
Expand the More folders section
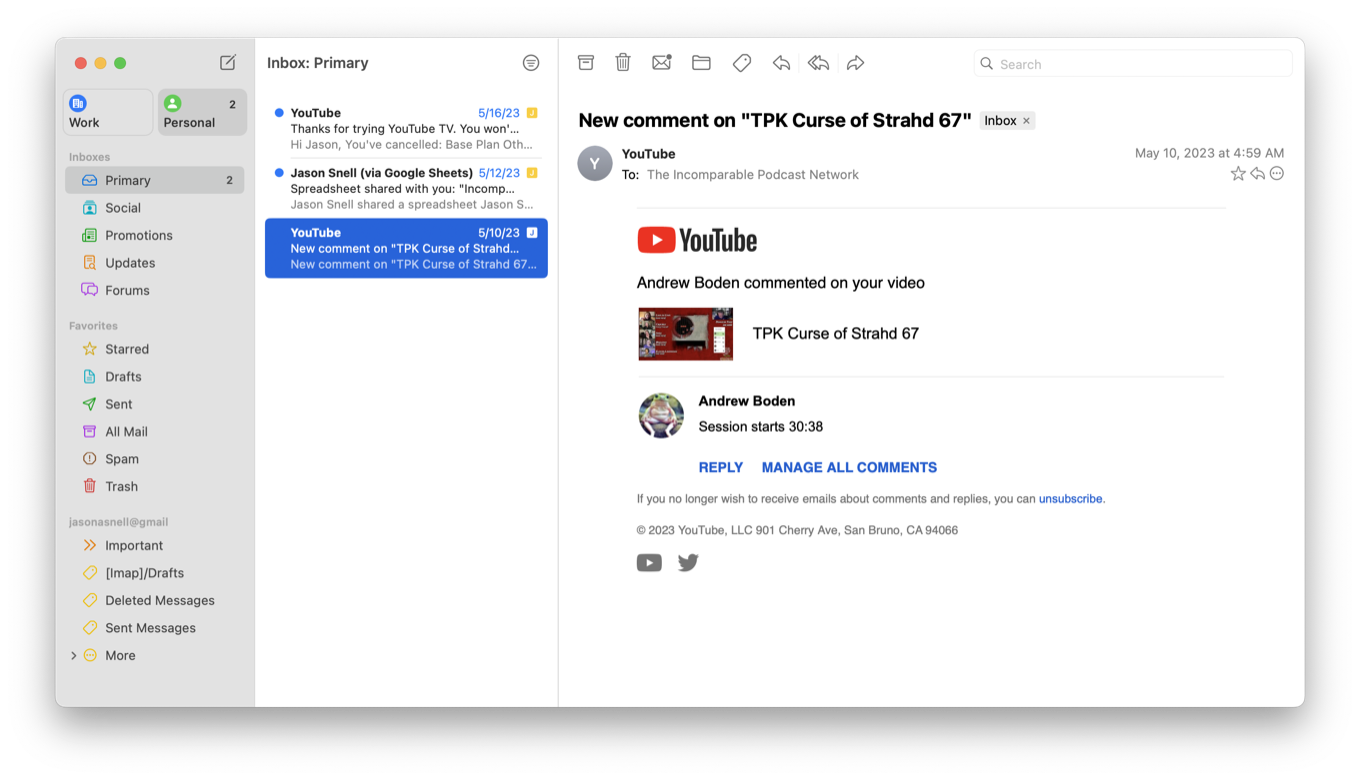(x=73, y=656)
